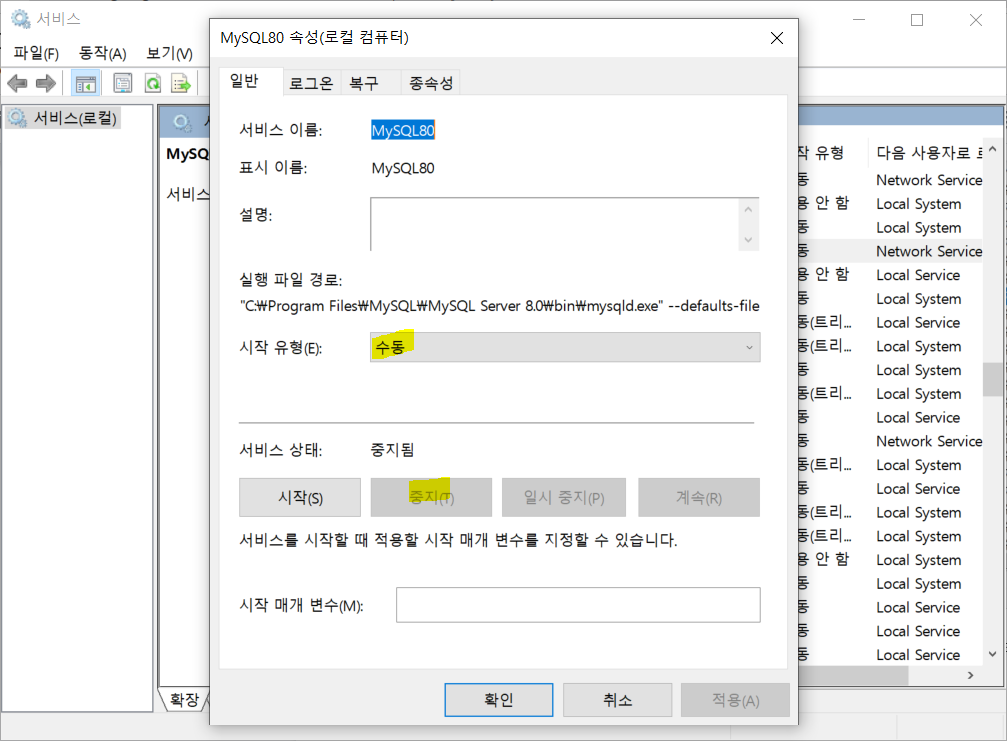Click the 중지(T) stop button
1007x741 pixels.
pyautogui.click(x=431, y=498)
